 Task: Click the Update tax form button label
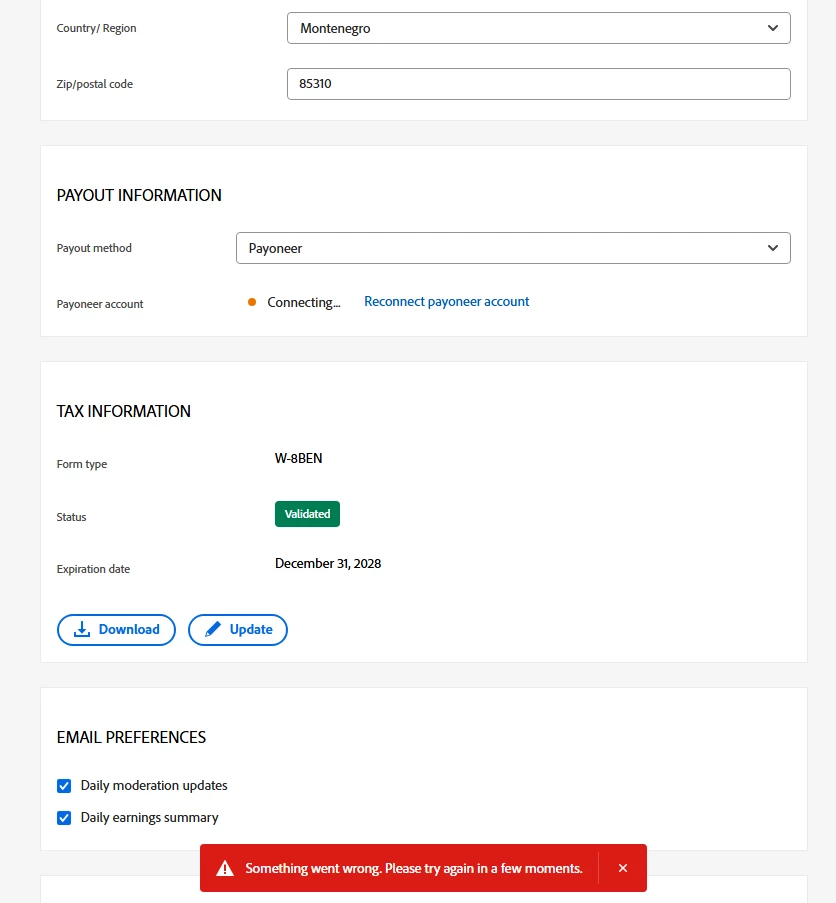pos(251,629)
